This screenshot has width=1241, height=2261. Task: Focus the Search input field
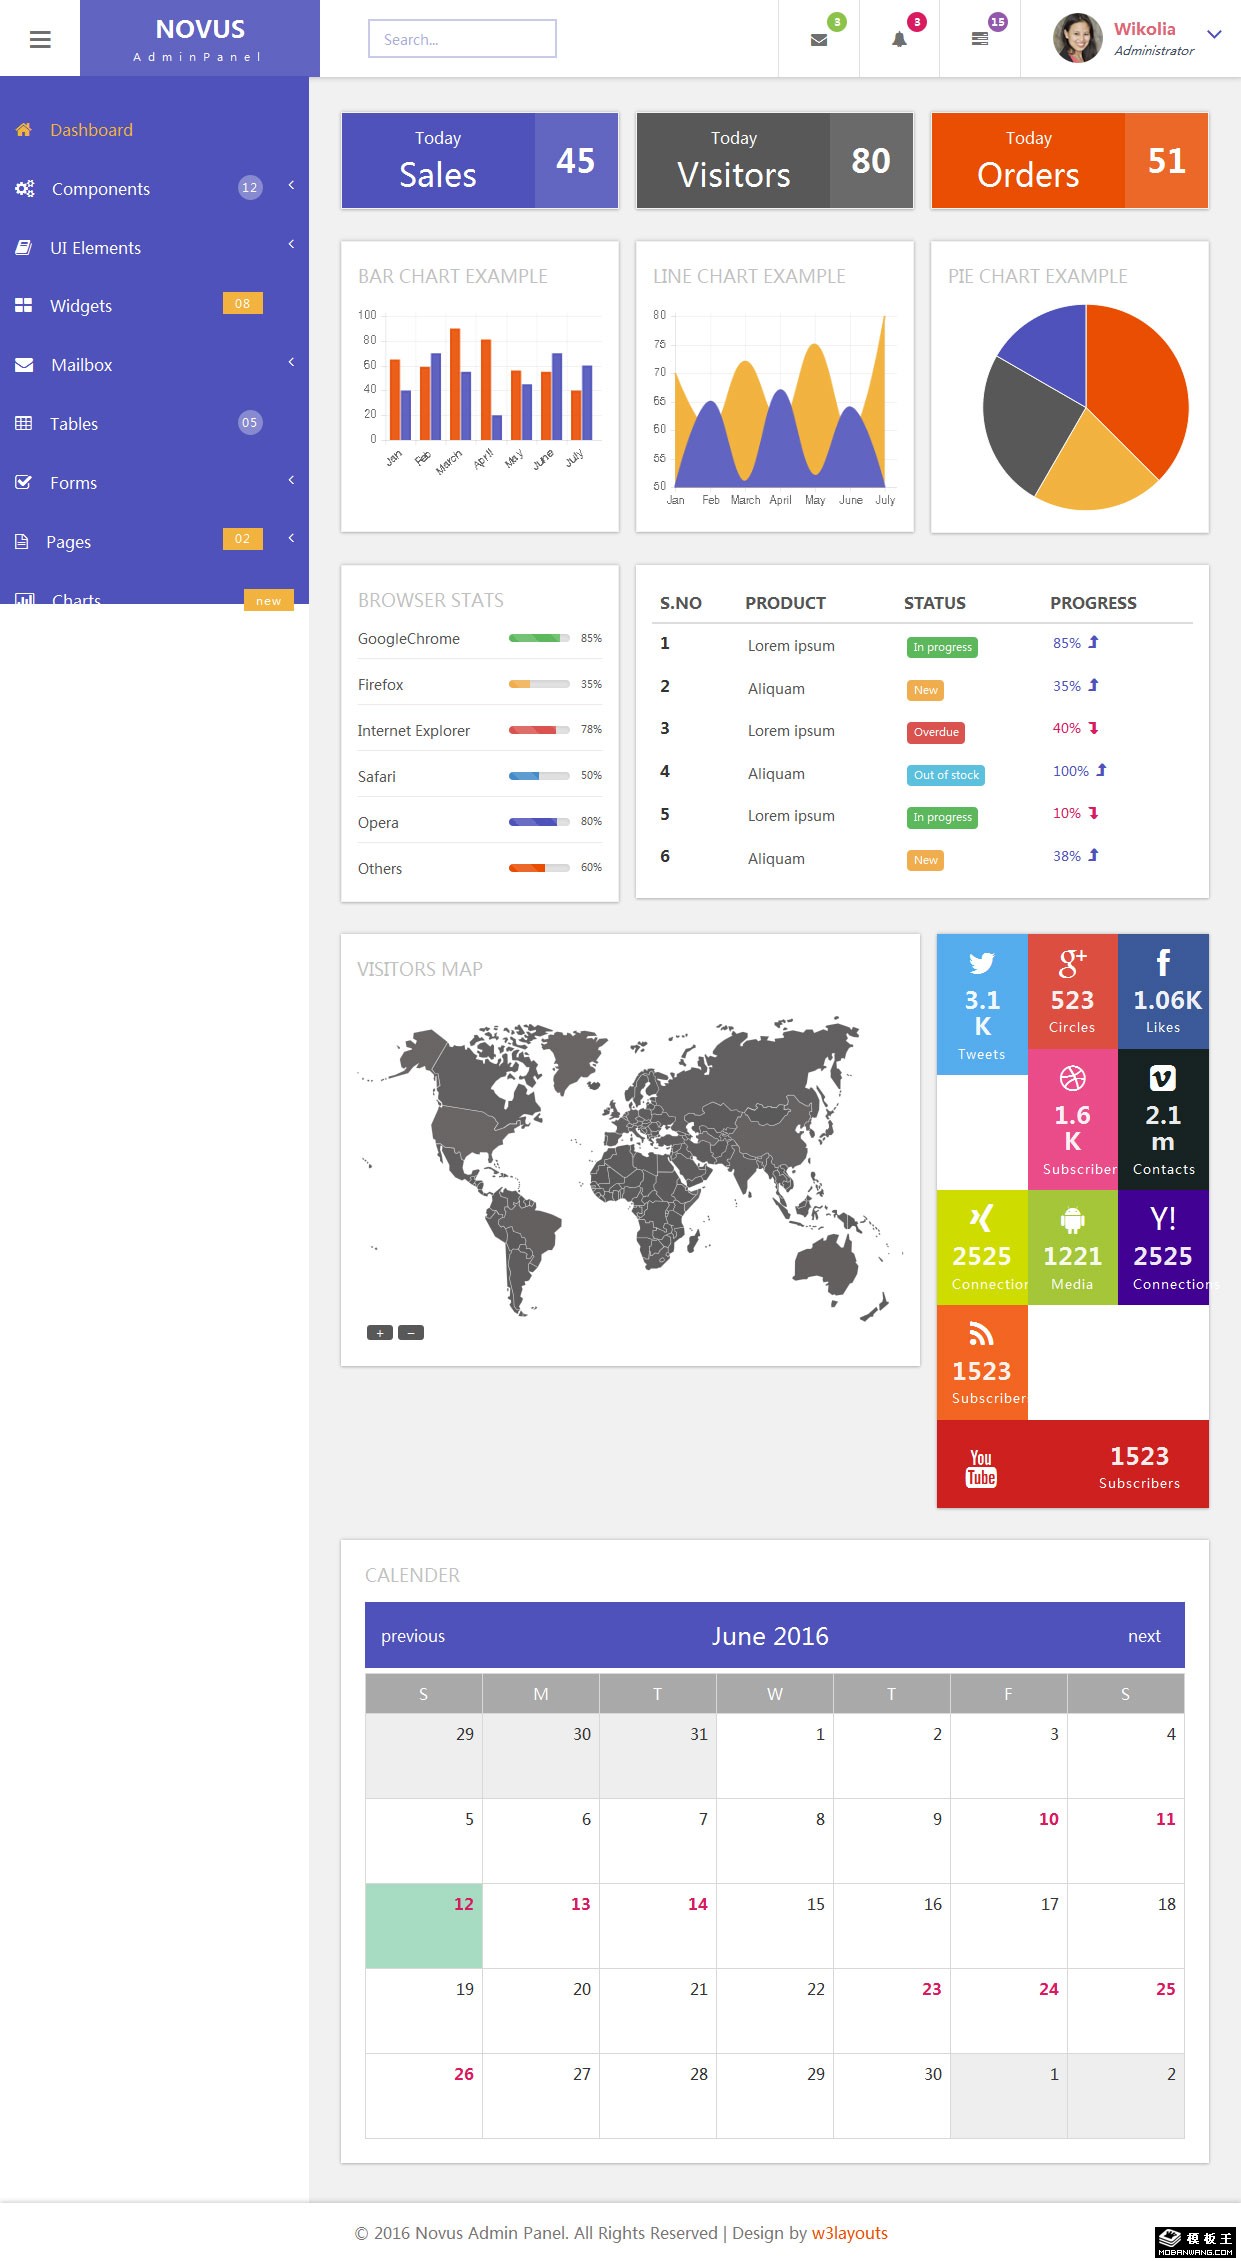(462, 39)
